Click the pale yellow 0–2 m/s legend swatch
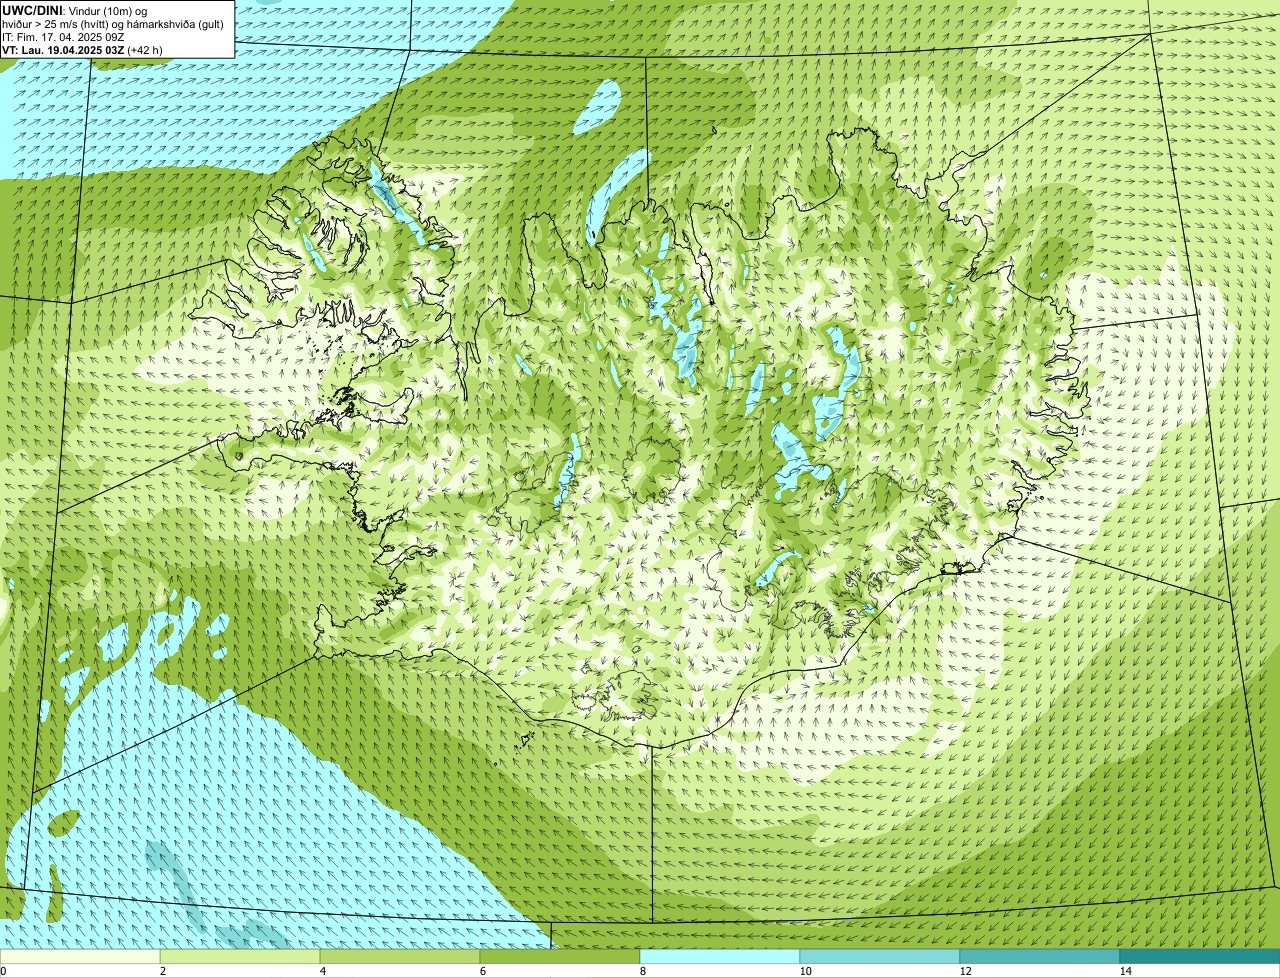Viewport: 1280px width, 978px height. click(x=80, y=956)
